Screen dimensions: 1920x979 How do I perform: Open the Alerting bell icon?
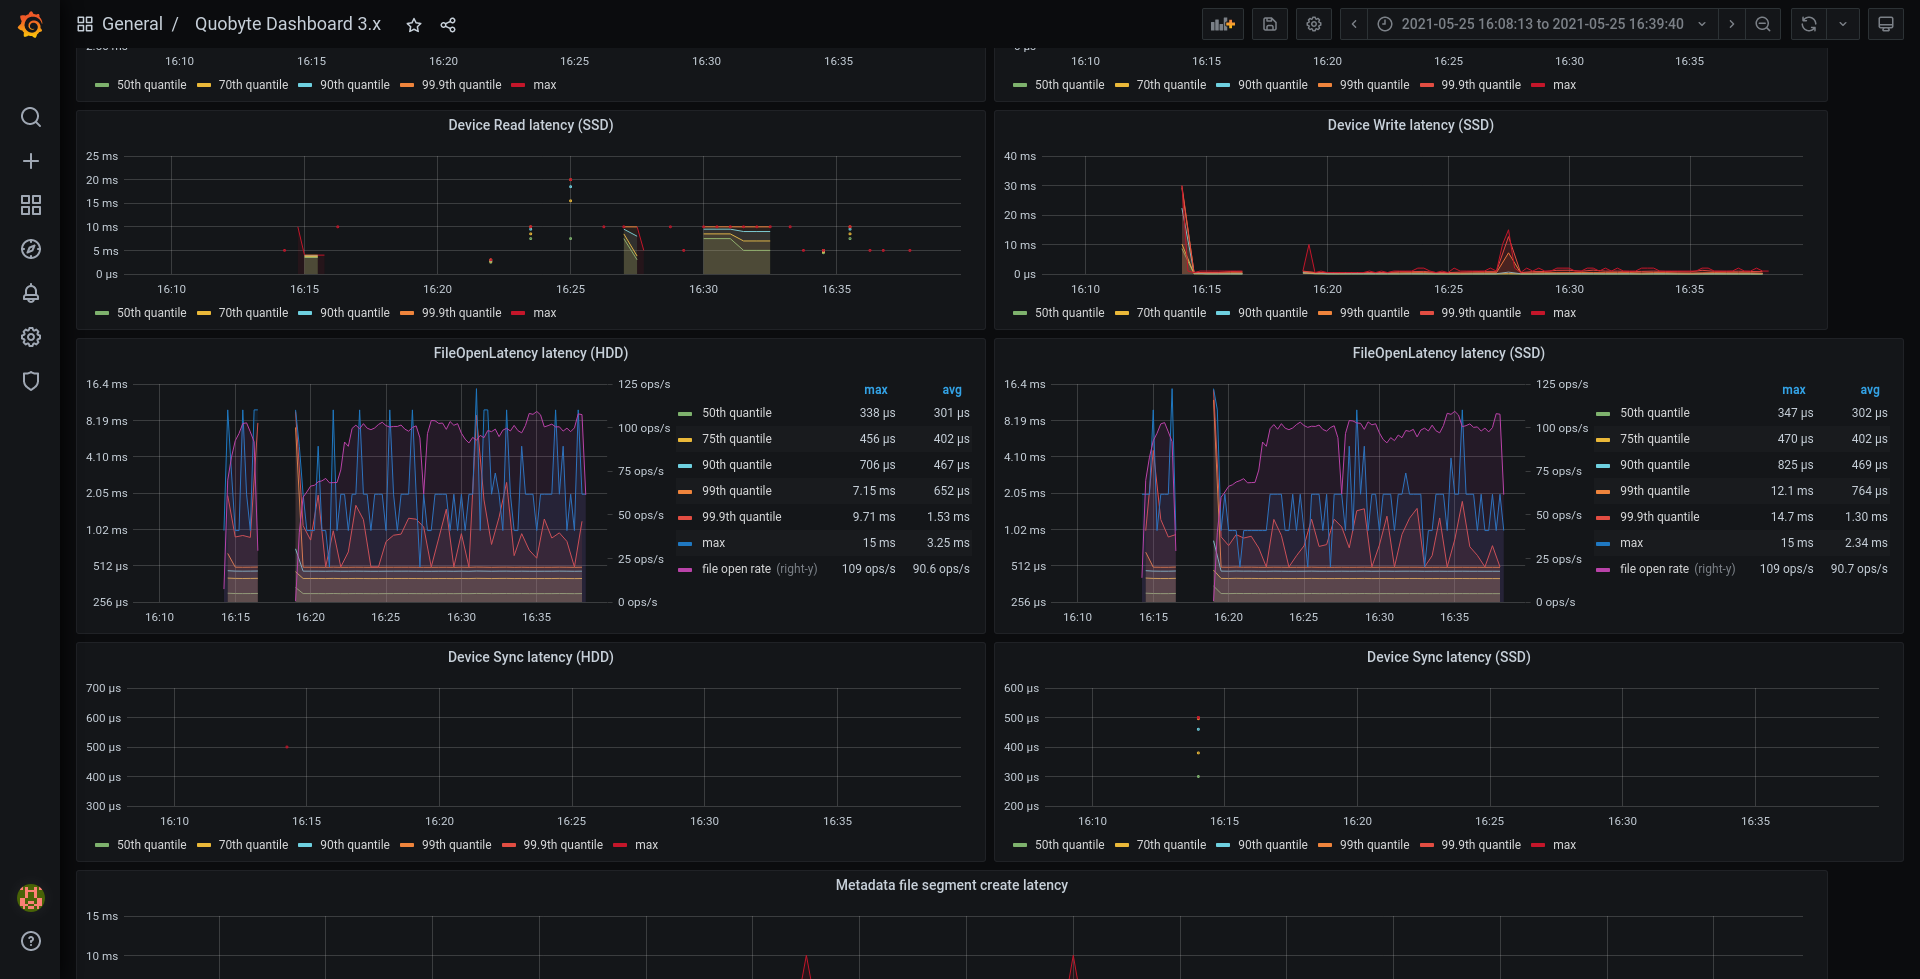click(31, 293)
